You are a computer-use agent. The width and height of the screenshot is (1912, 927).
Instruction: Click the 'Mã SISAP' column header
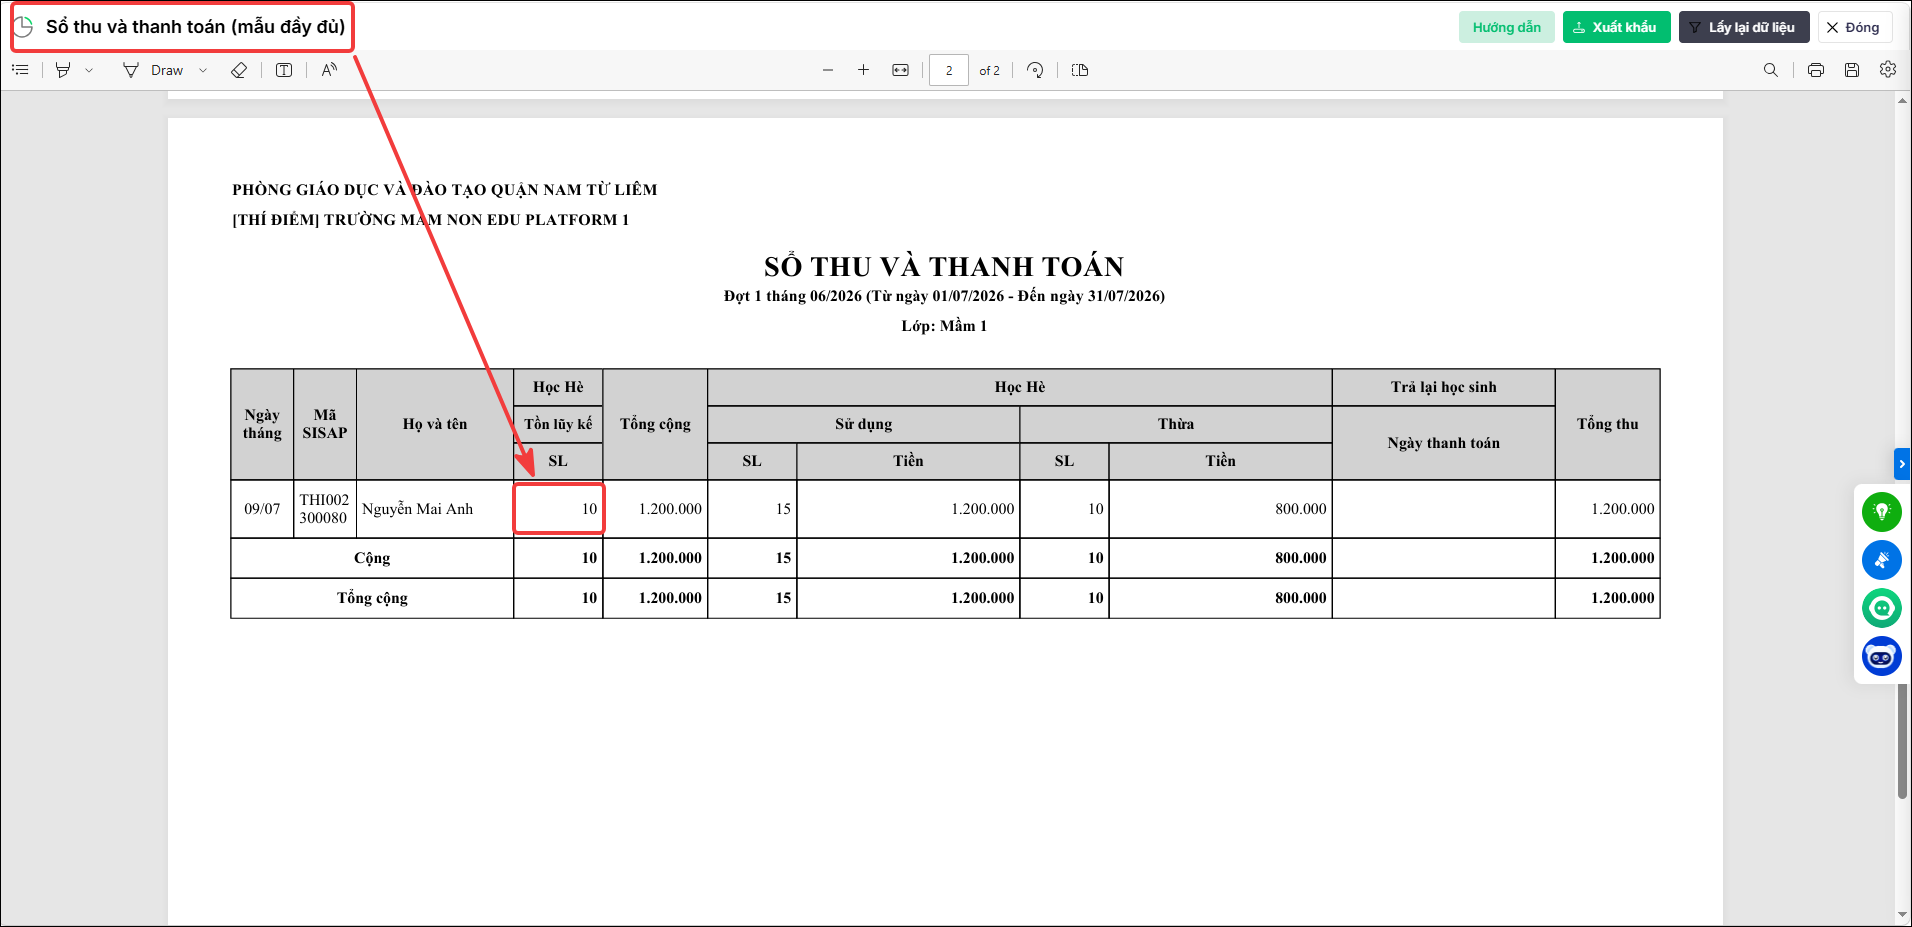(x=325, y=424)
